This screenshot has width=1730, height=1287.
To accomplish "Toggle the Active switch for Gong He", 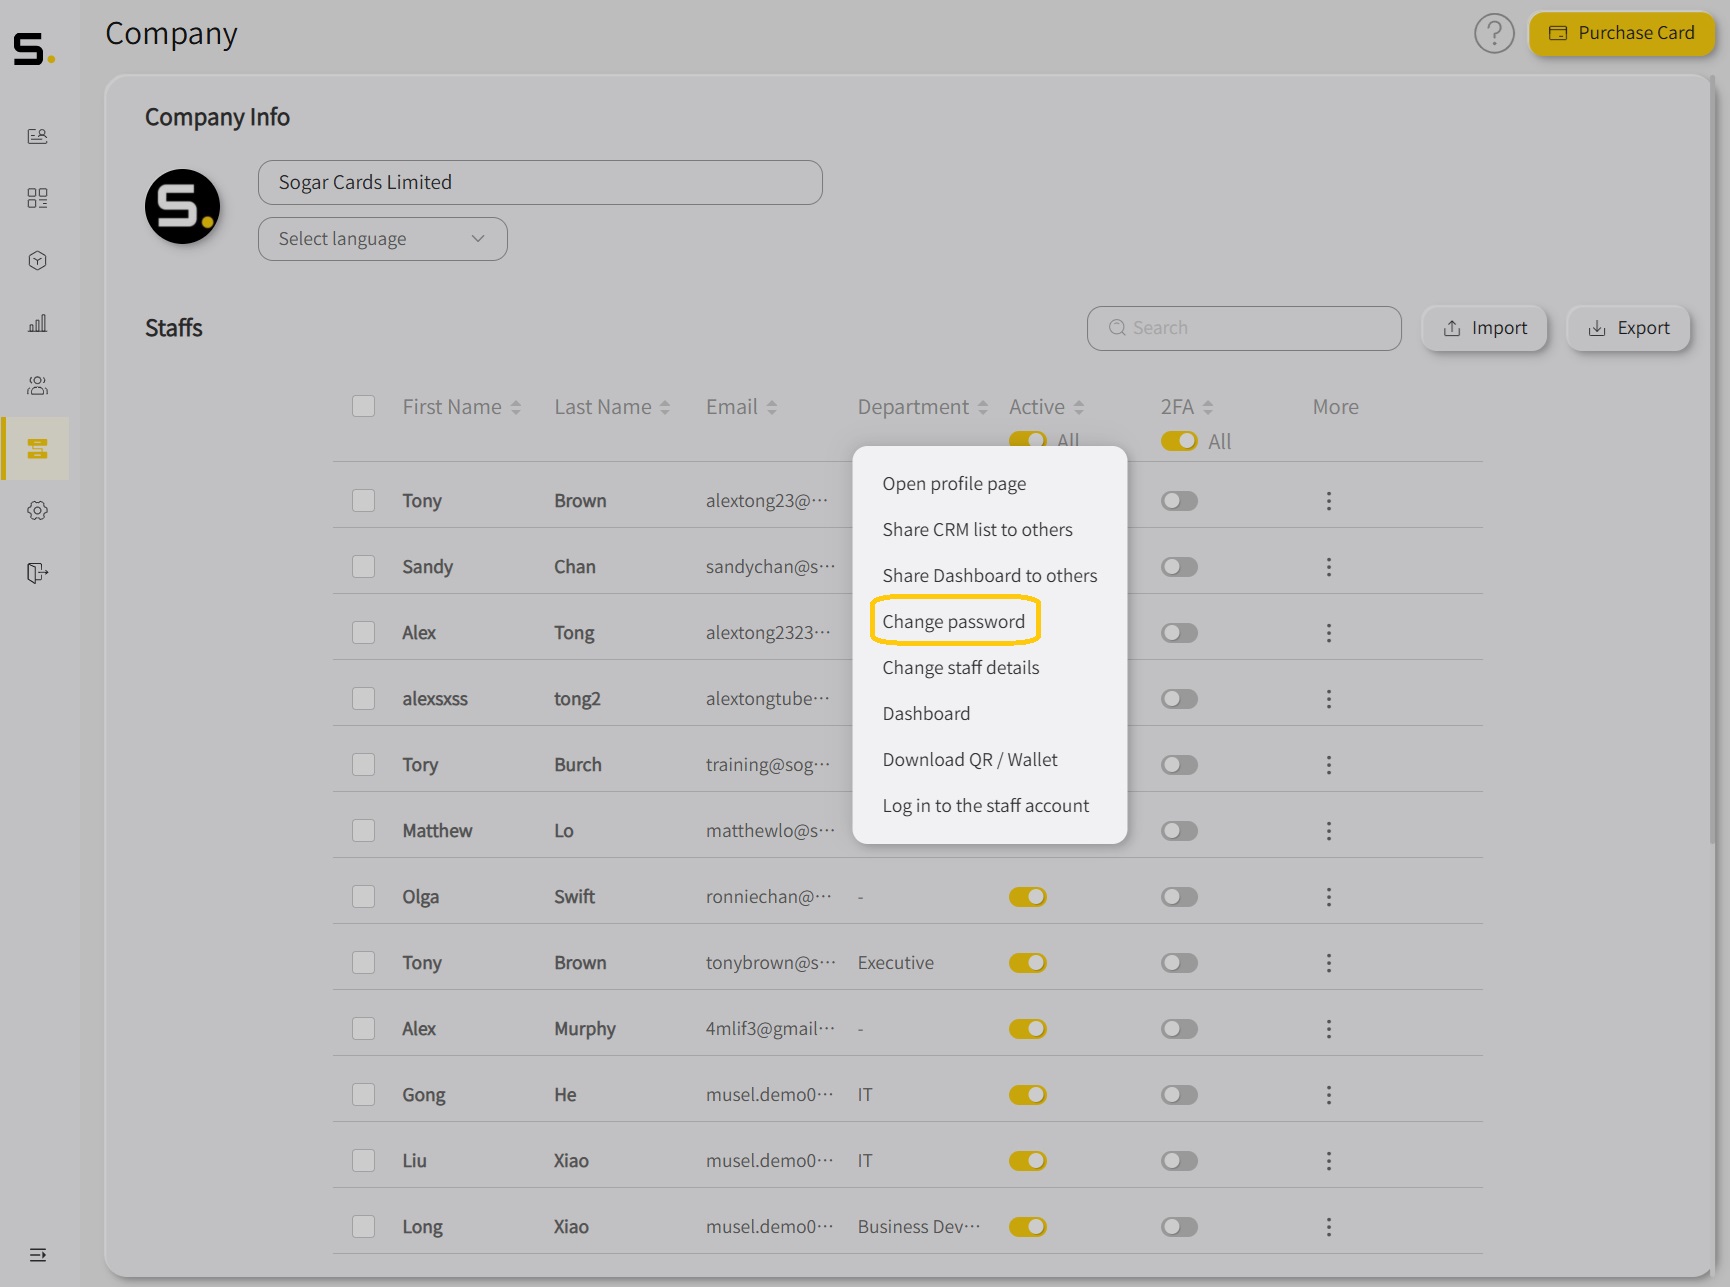I will [1027, 1095].
